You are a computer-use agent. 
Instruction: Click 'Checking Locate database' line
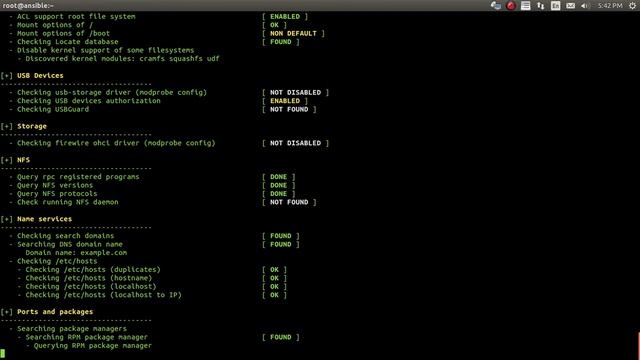pos(68,42)
